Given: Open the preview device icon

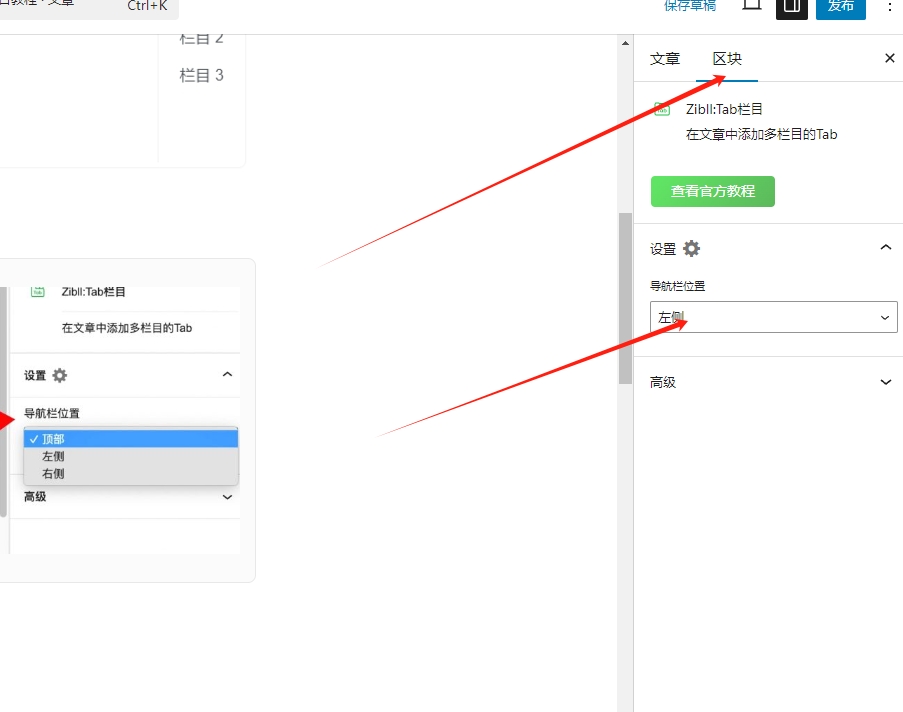Looking at the screenshot, I should pos(752,6).
